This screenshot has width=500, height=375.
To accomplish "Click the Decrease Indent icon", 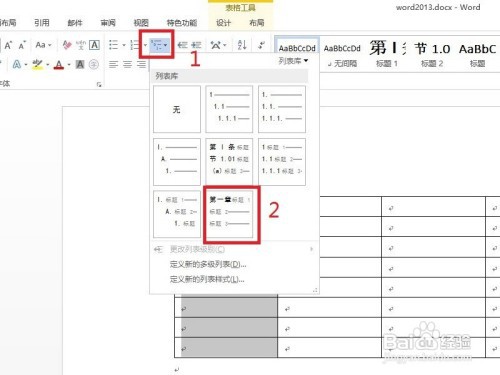I will tap(182, 45).
